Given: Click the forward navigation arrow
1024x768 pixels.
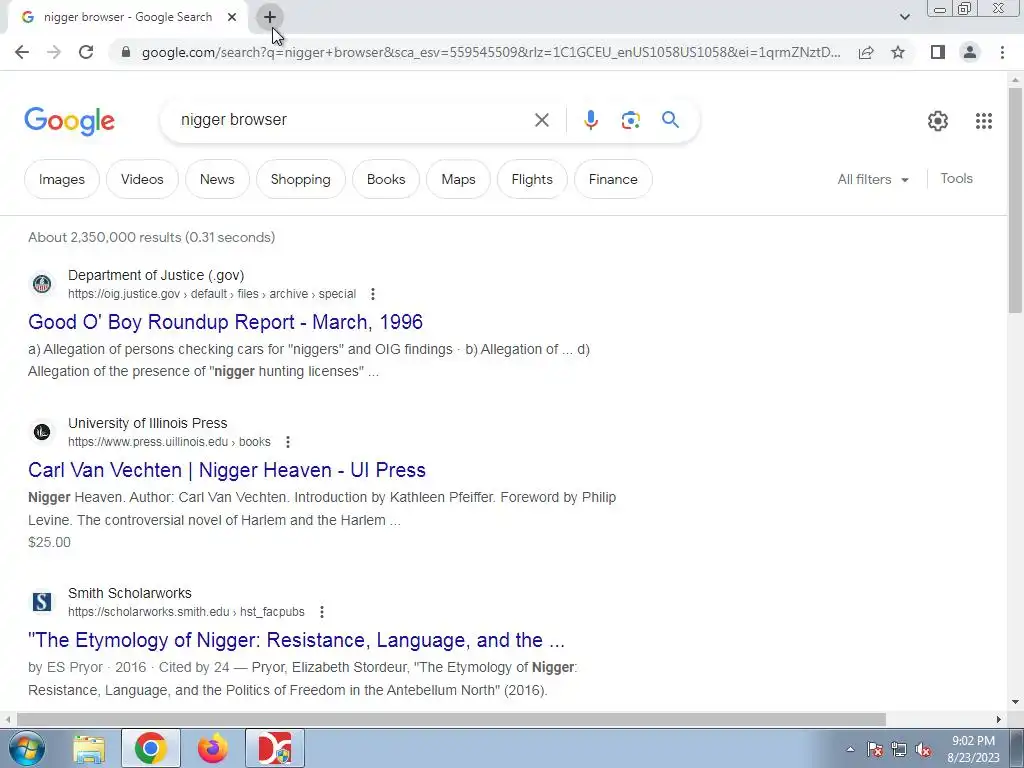Looking at the screenshot, I should coord(54,52).
